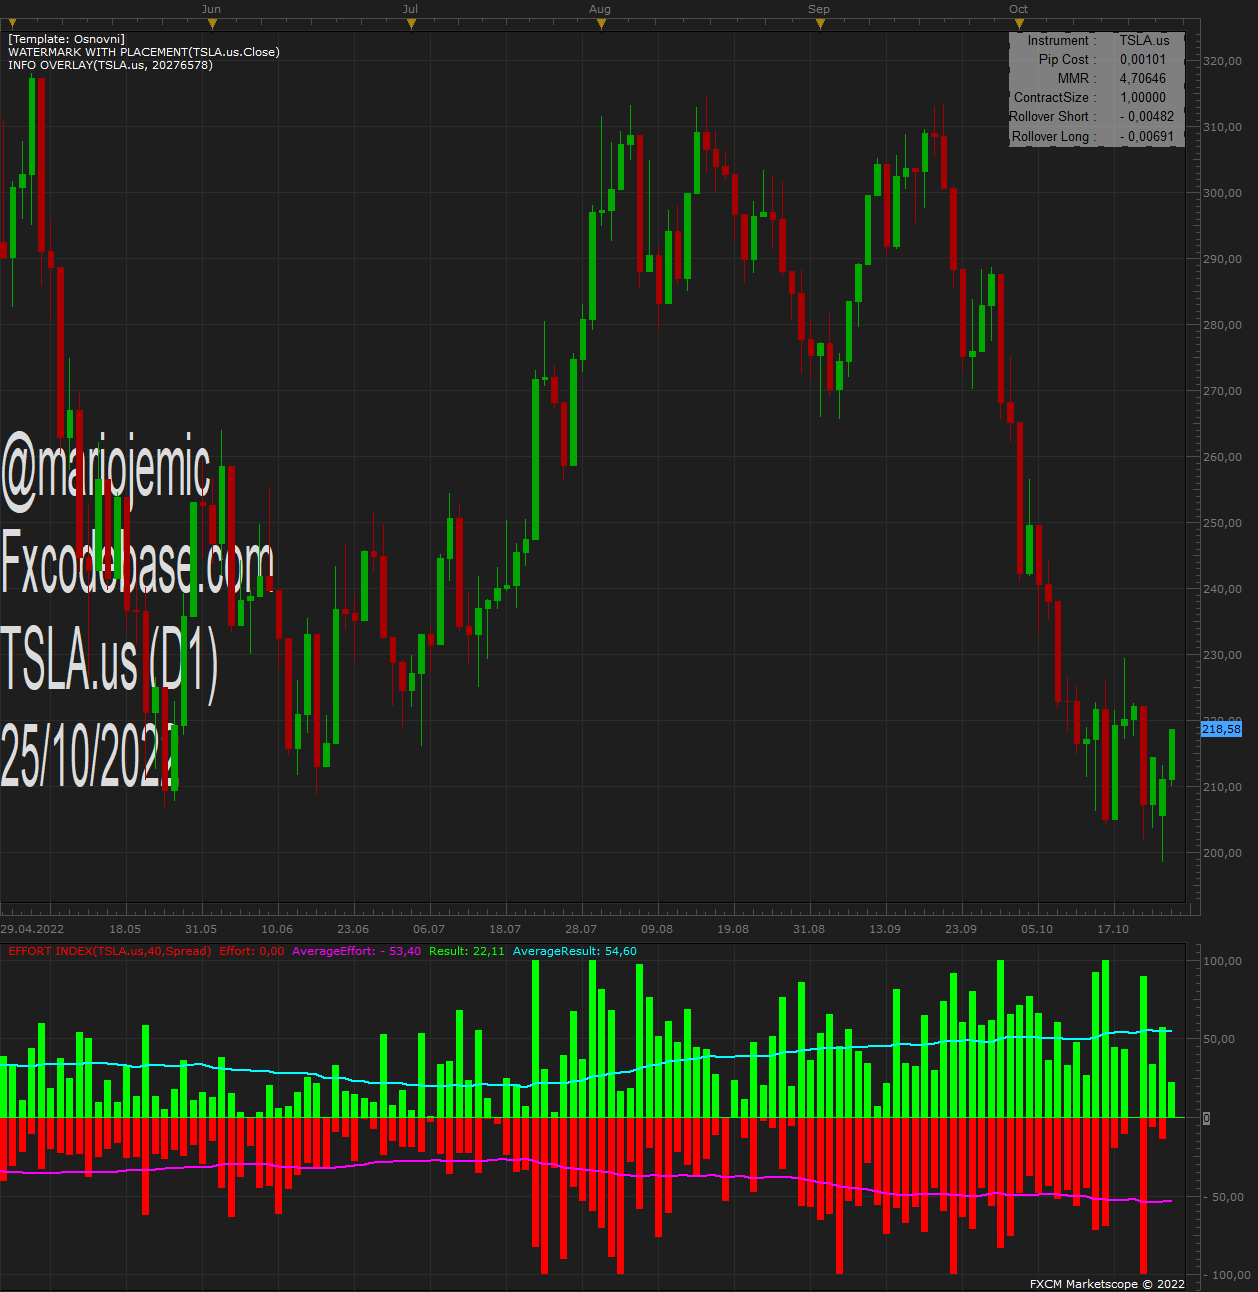Viewport: 1258px width, 1292px height.
Task: Click the 31.08 date axis label
Action: (x=809, y=929)
